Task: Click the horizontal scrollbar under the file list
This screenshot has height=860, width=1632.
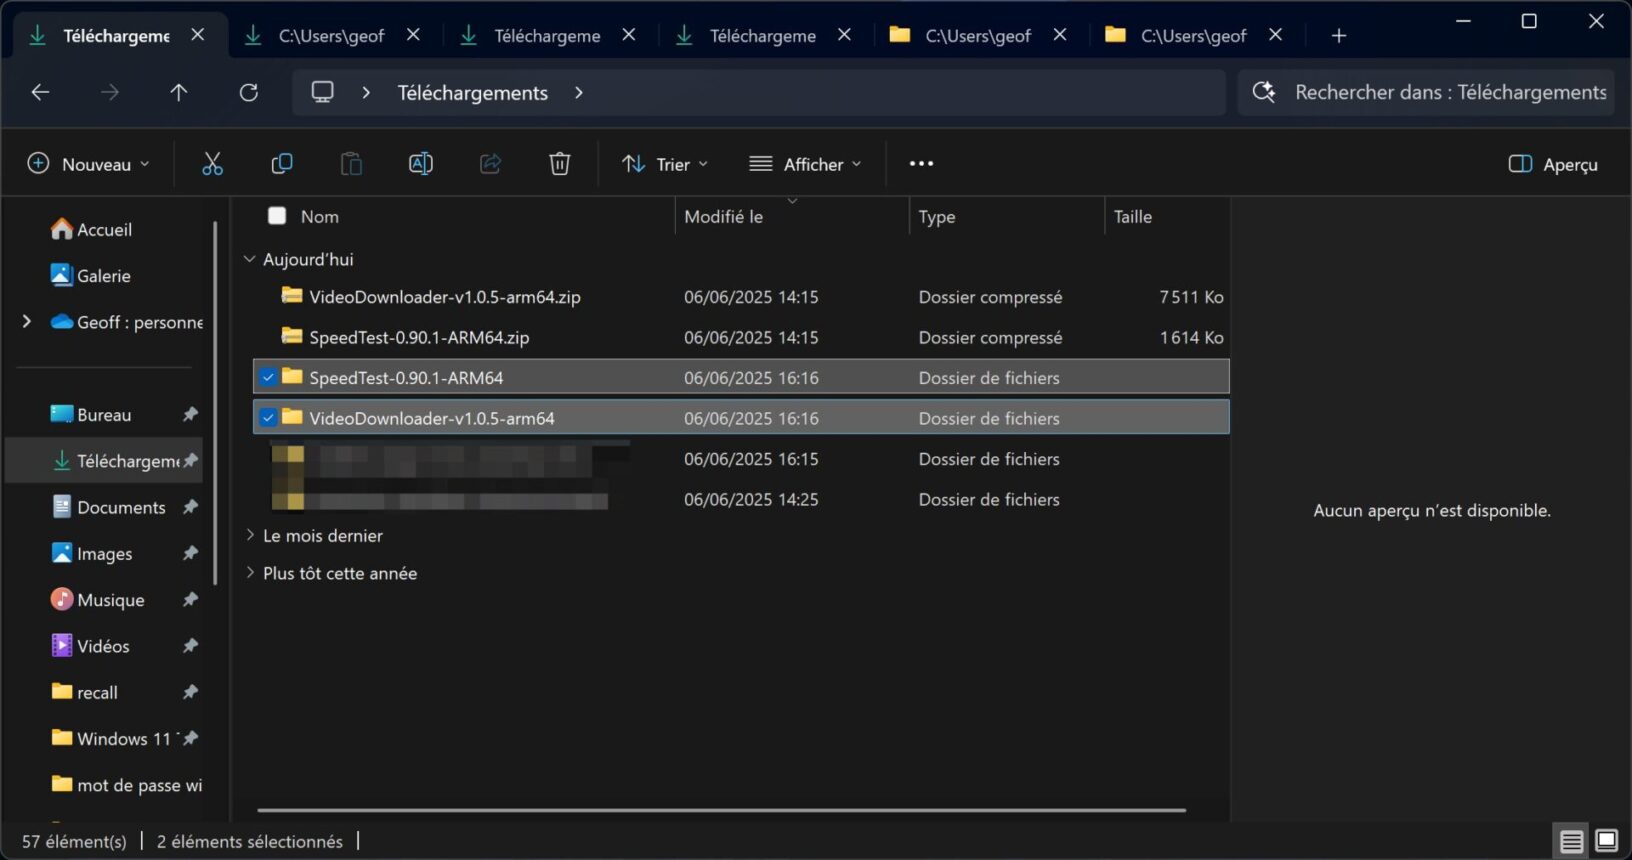Action: point(721,810)
